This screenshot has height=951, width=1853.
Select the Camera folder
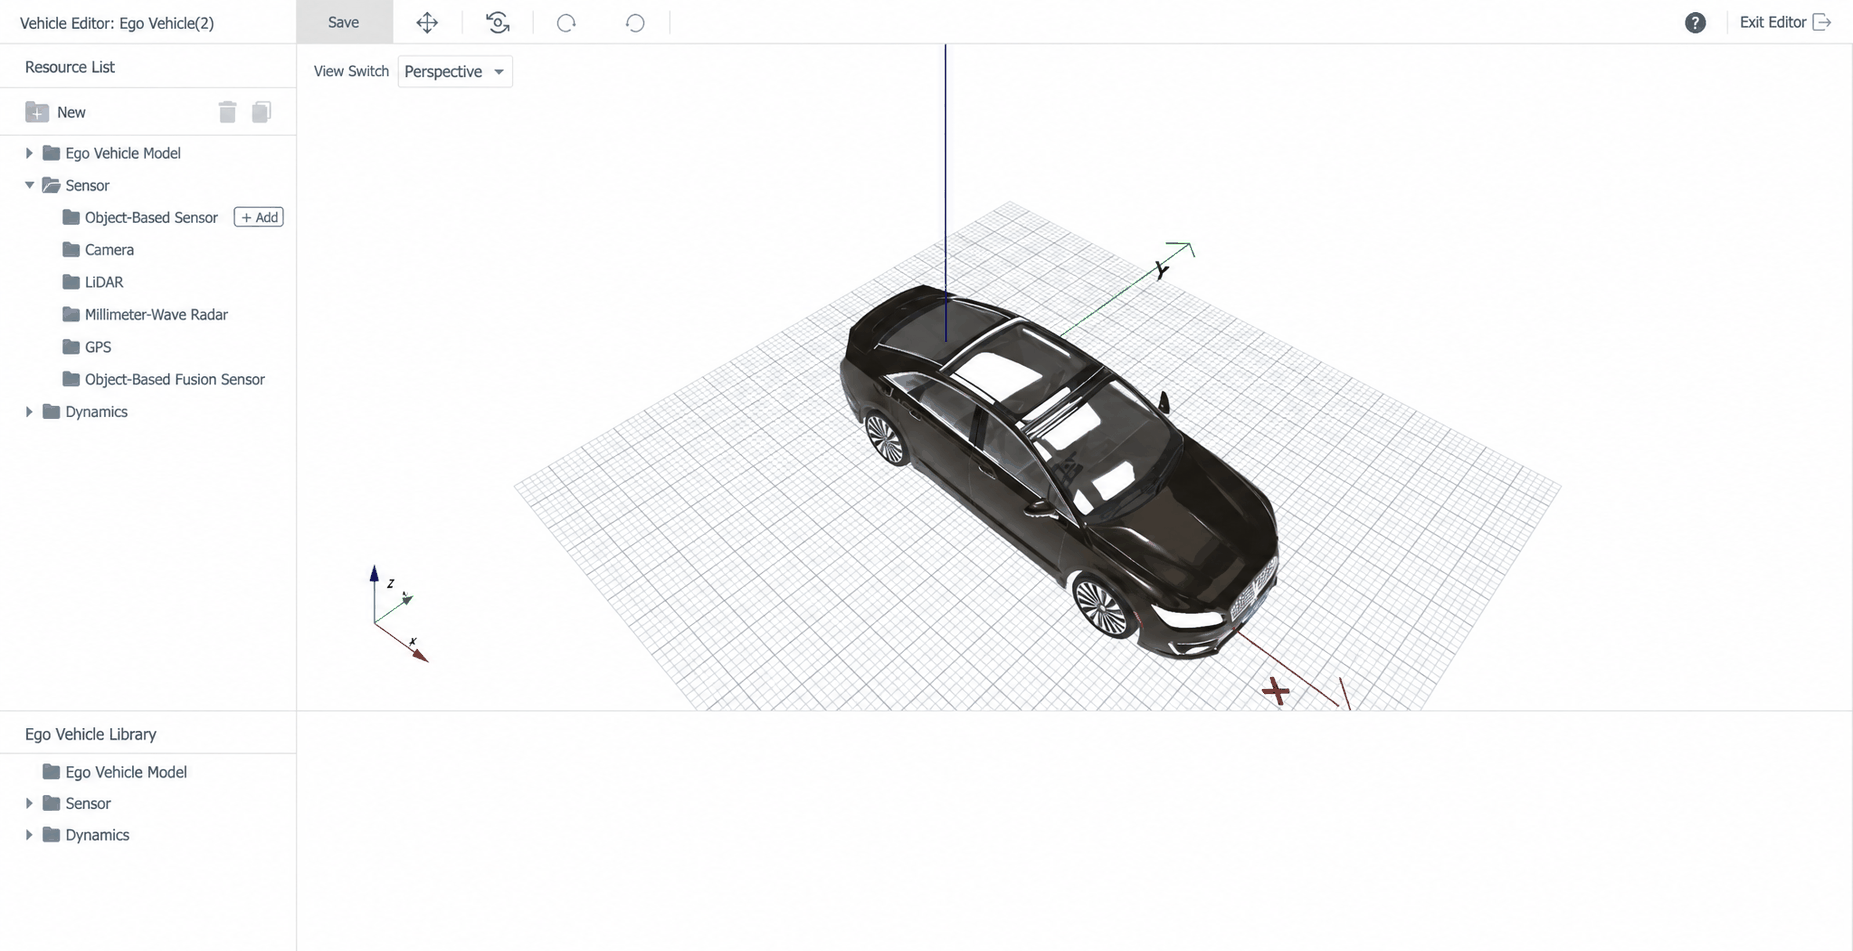pos(98,250)
